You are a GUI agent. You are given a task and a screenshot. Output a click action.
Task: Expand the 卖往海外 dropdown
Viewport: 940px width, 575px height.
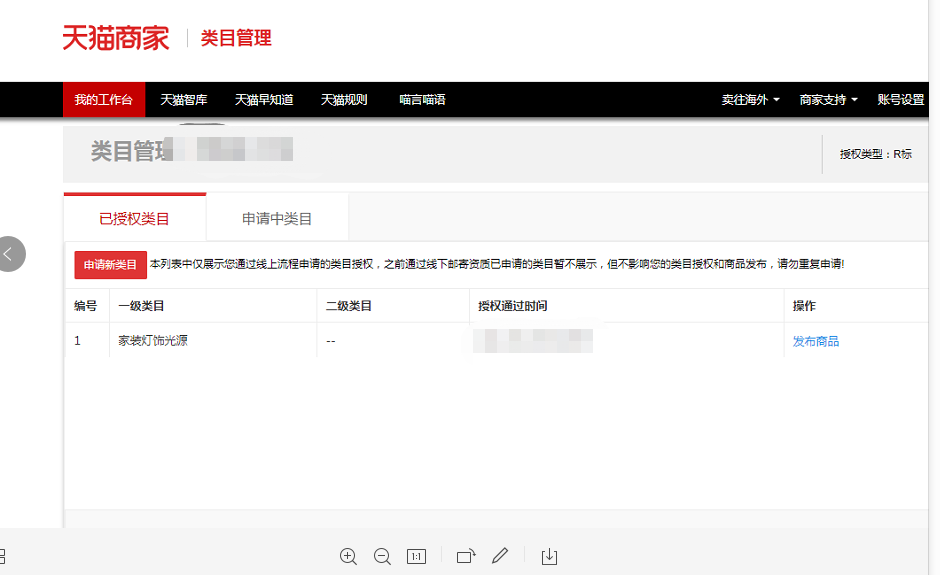(x=750, y=100)
